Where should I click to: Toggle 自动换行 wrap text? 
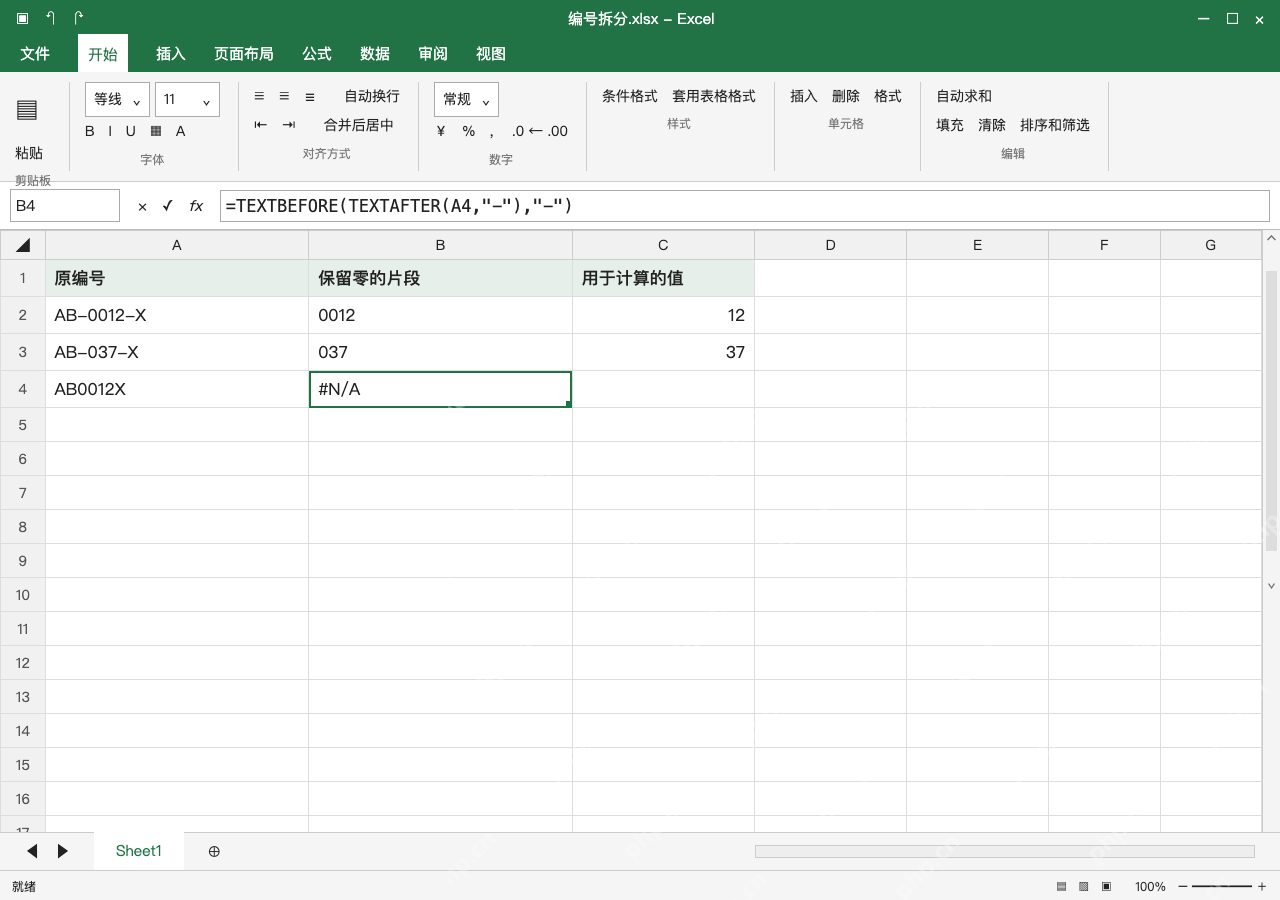tap(372, 96)
